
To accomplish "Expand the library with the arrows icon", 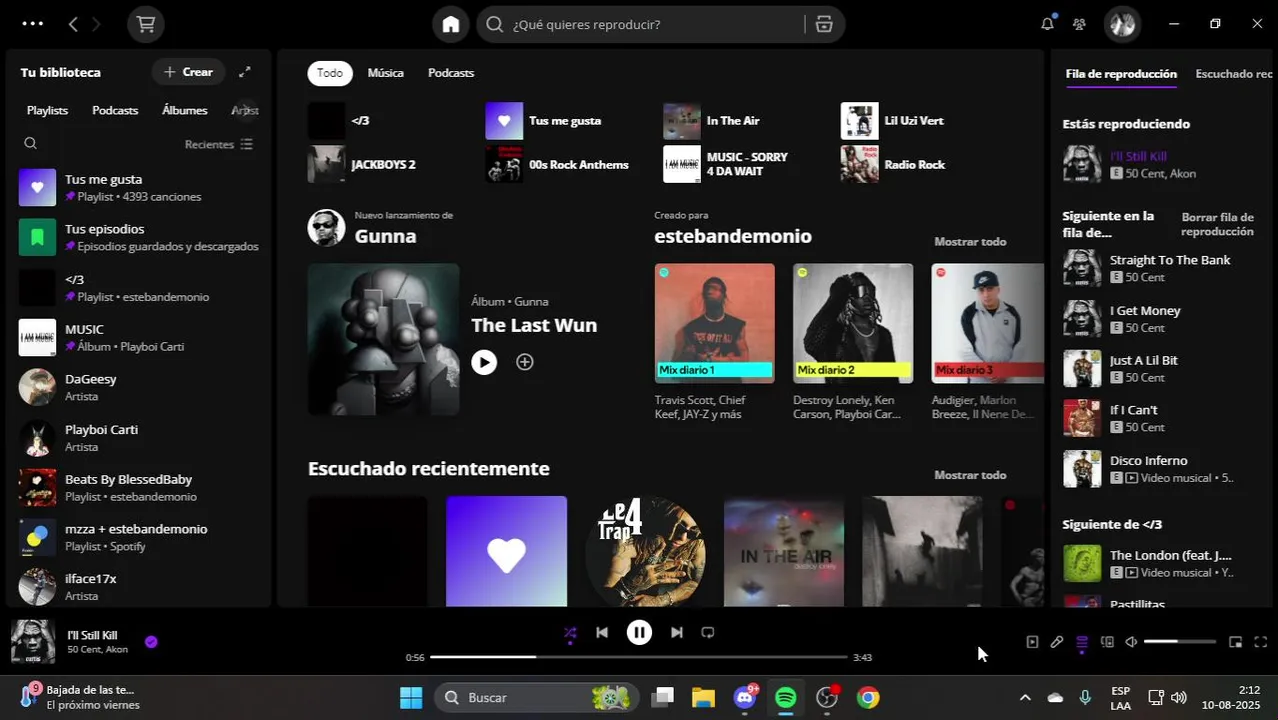I will 245,72.
